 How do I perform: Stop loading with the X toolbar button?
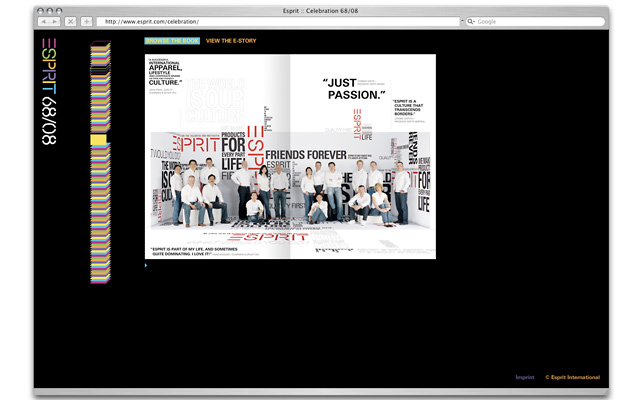point(71,22)
